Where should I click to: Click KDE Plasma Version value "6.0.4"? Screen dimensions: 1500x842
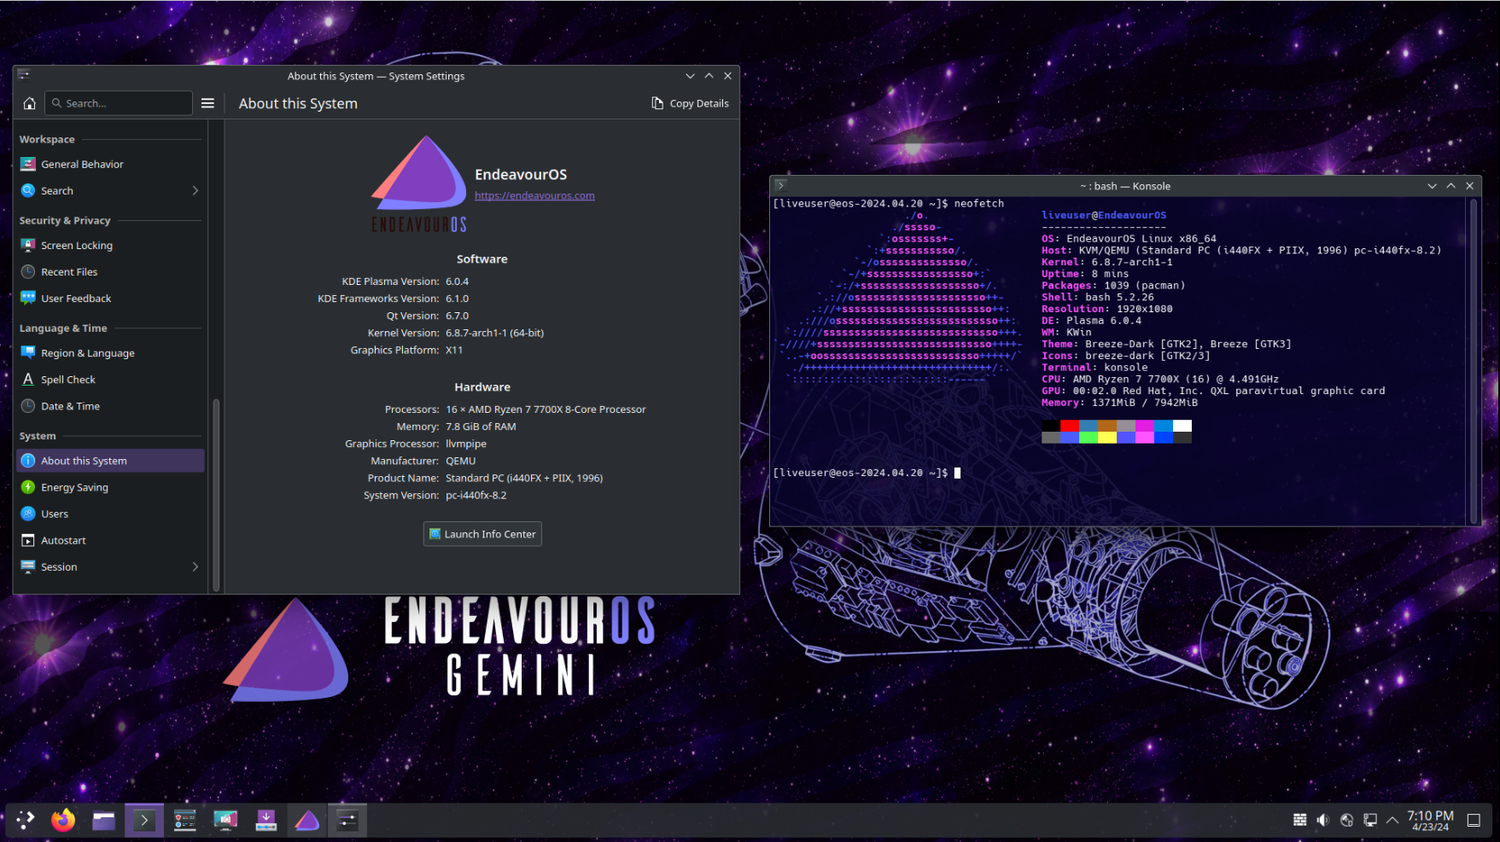457,281
